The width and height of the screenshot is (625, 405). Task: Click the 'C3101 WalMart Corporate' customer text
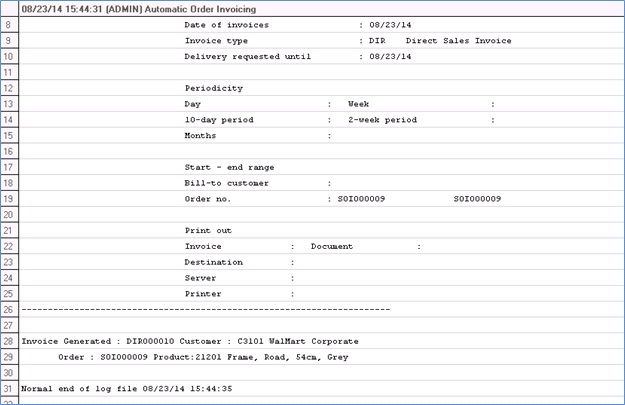tap(298, 341)
